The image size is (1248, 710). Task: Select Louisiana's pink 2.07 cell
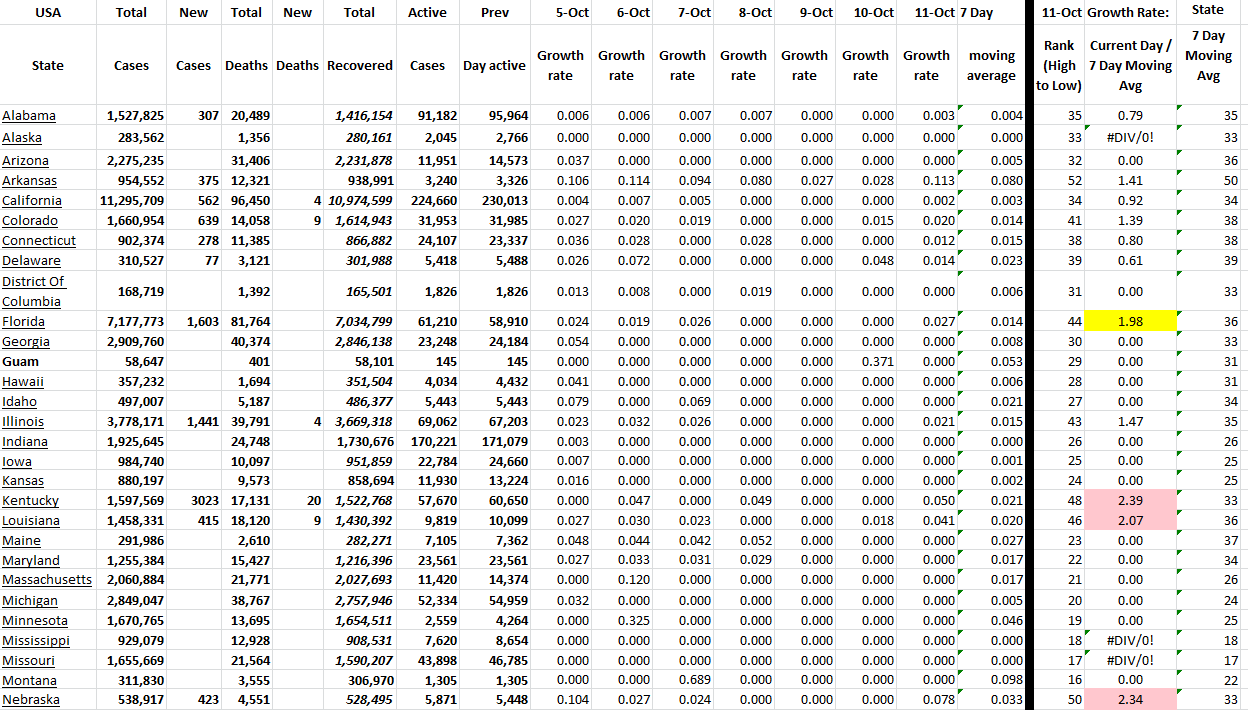point(1131,521)
